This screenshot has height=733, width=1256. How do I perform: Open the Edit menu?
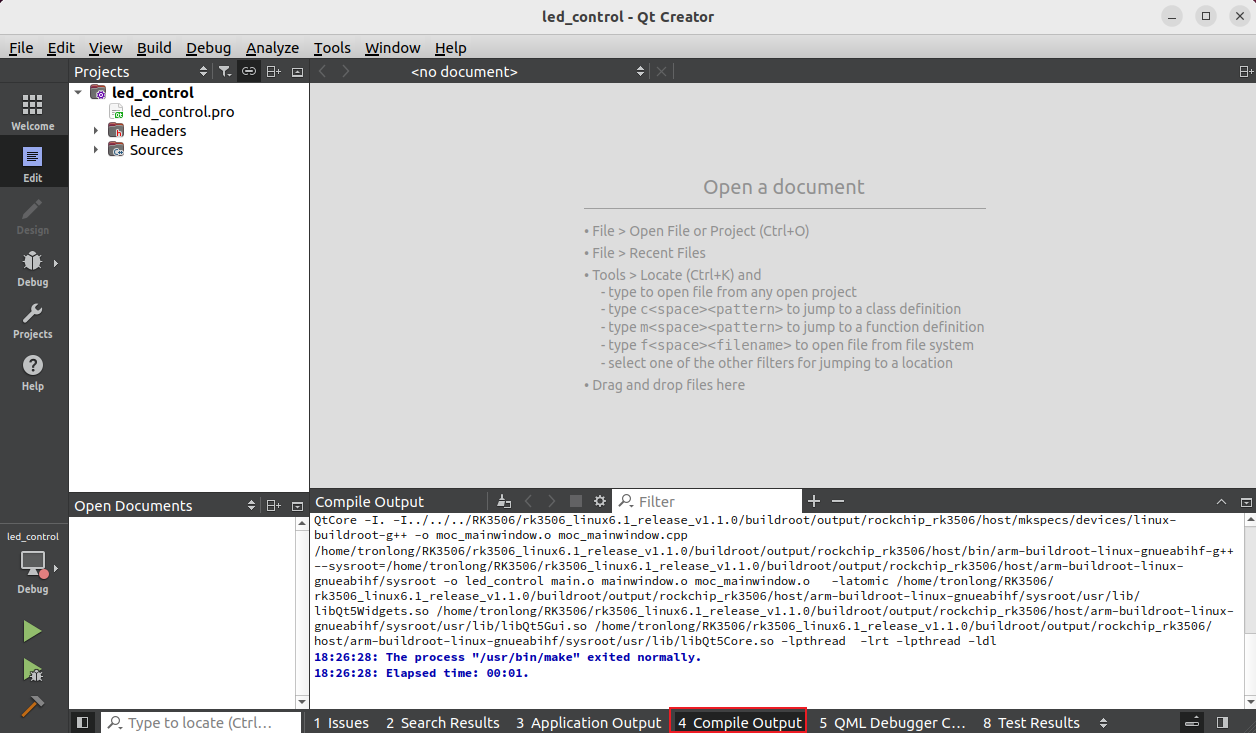pyautogui.click(x=61, y=48)
